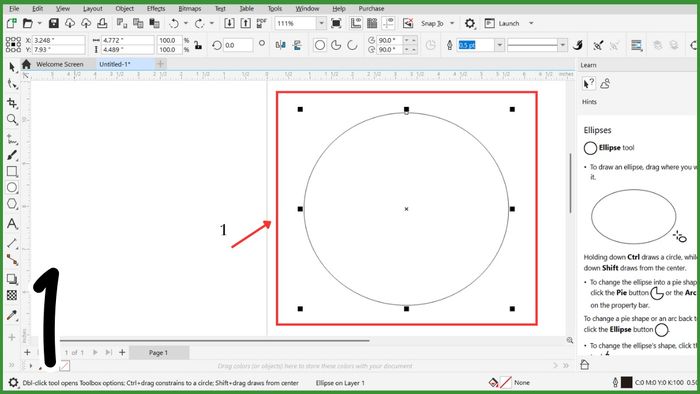Click the fill None swatch in status bar
Screen dimensions: 700x394
[506, 382]
